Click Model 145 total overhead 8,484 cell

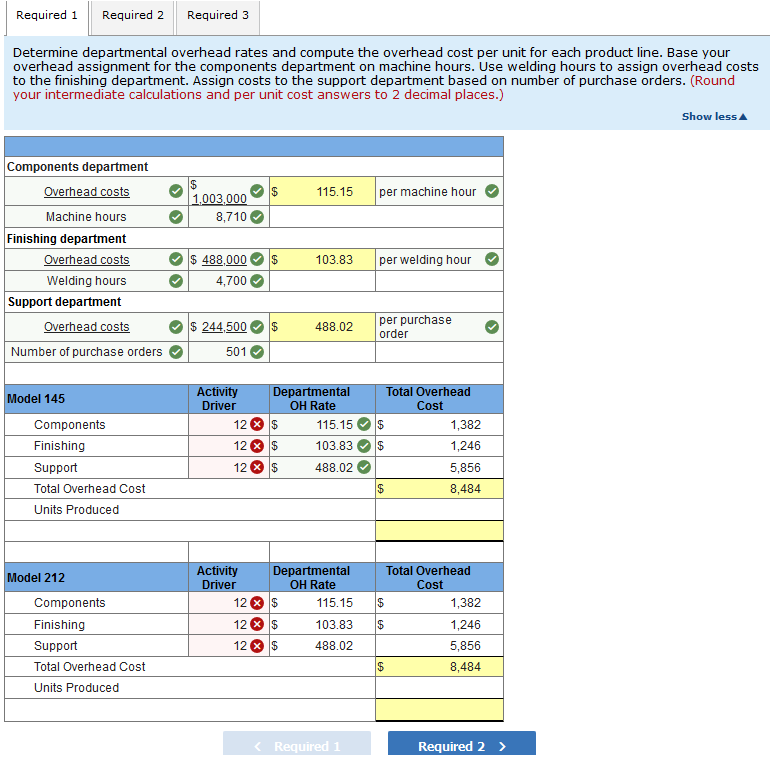439,489
